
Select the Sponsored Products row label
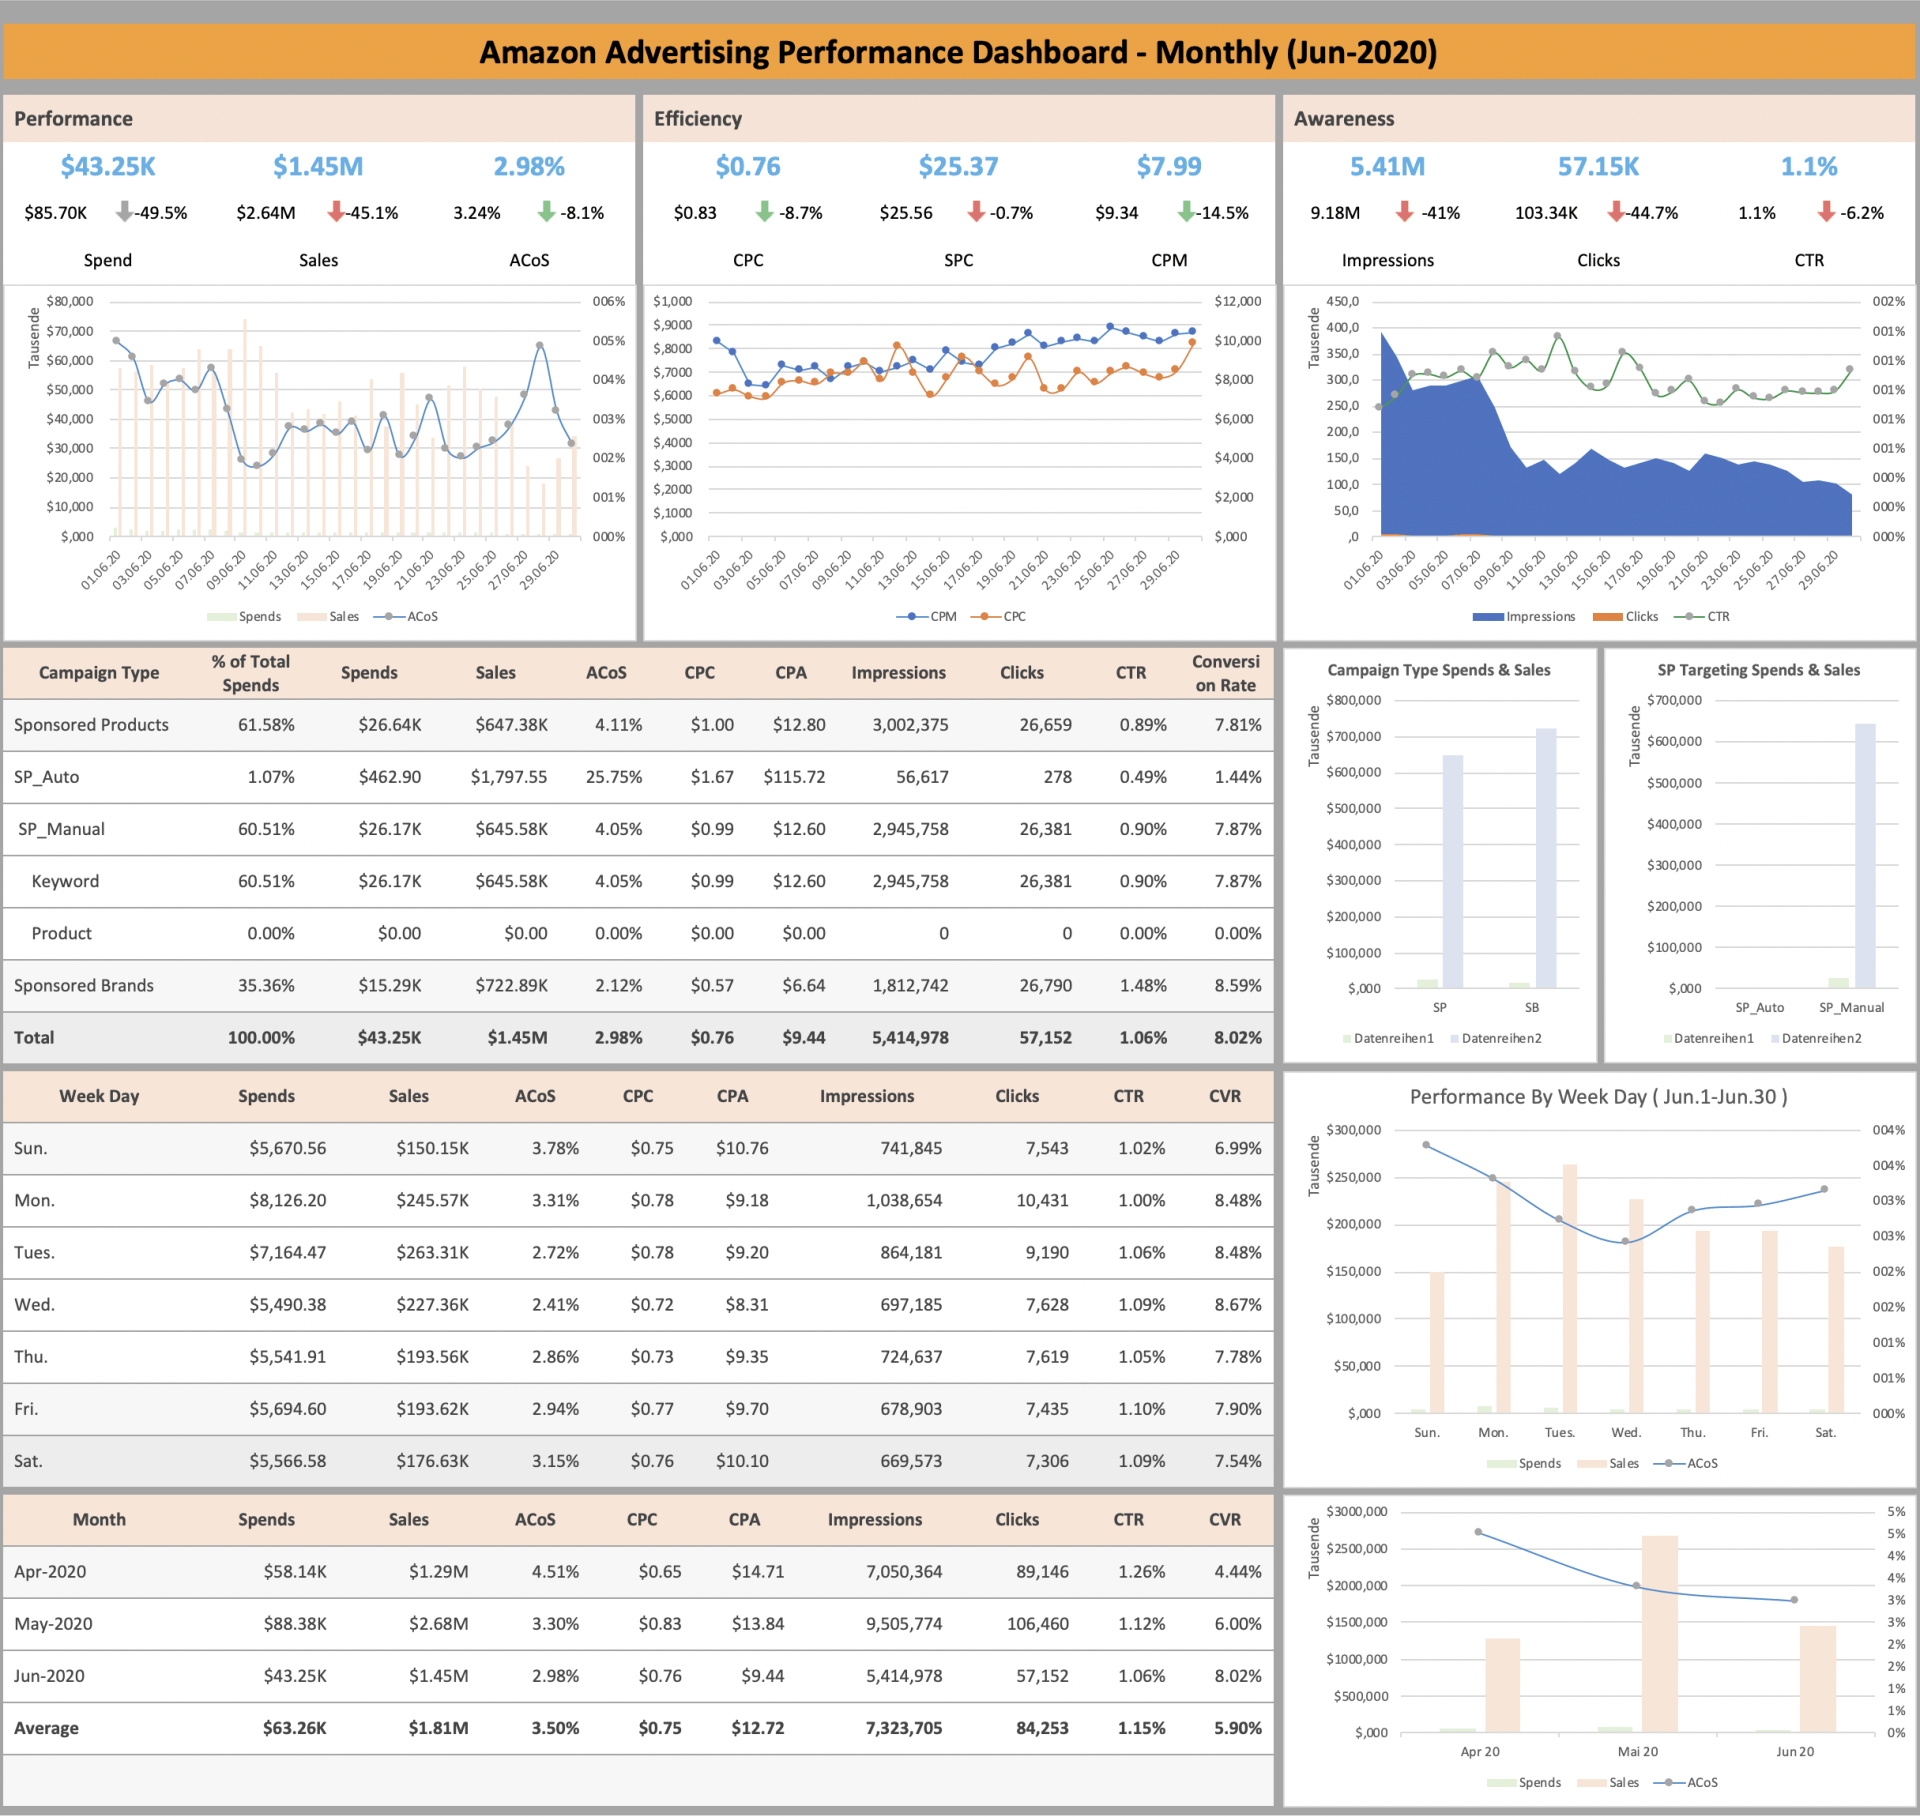(x=91, y=725)
